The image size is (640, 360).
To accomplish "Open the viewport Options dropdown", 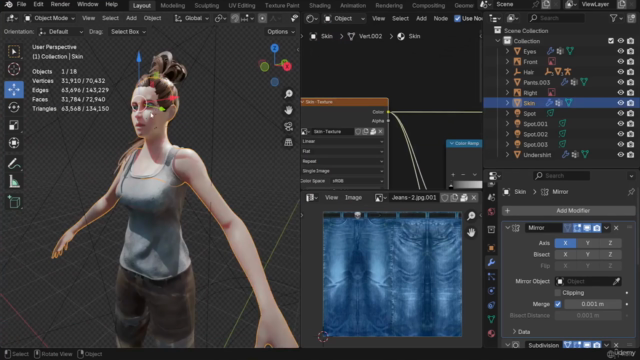I will [280, 31].
